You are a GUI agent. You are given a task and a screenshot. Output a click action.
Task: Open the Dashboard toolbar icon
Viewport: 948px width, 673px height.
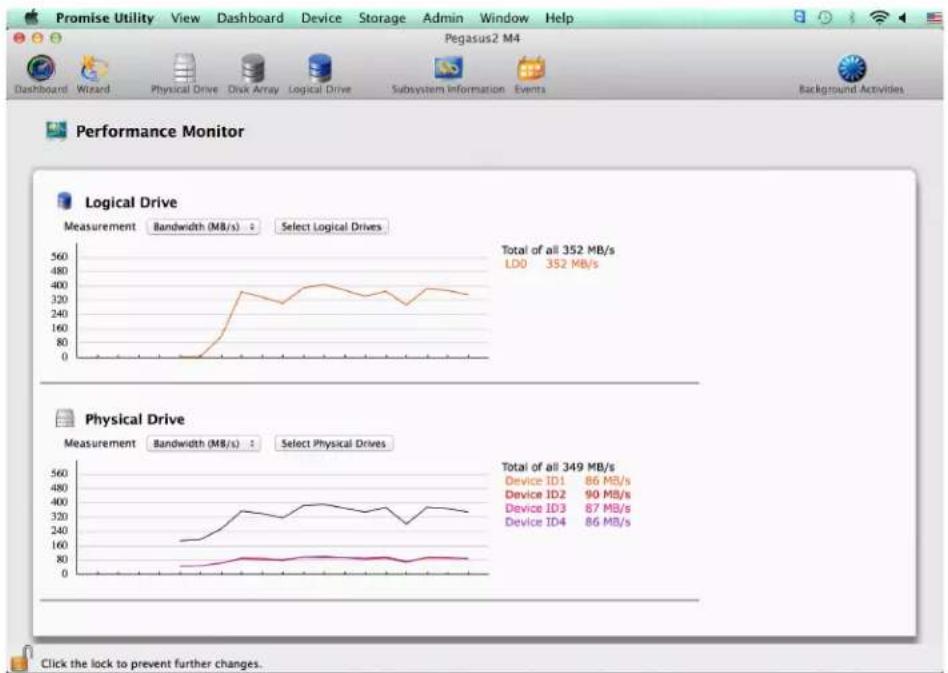(x=41, y=68)
